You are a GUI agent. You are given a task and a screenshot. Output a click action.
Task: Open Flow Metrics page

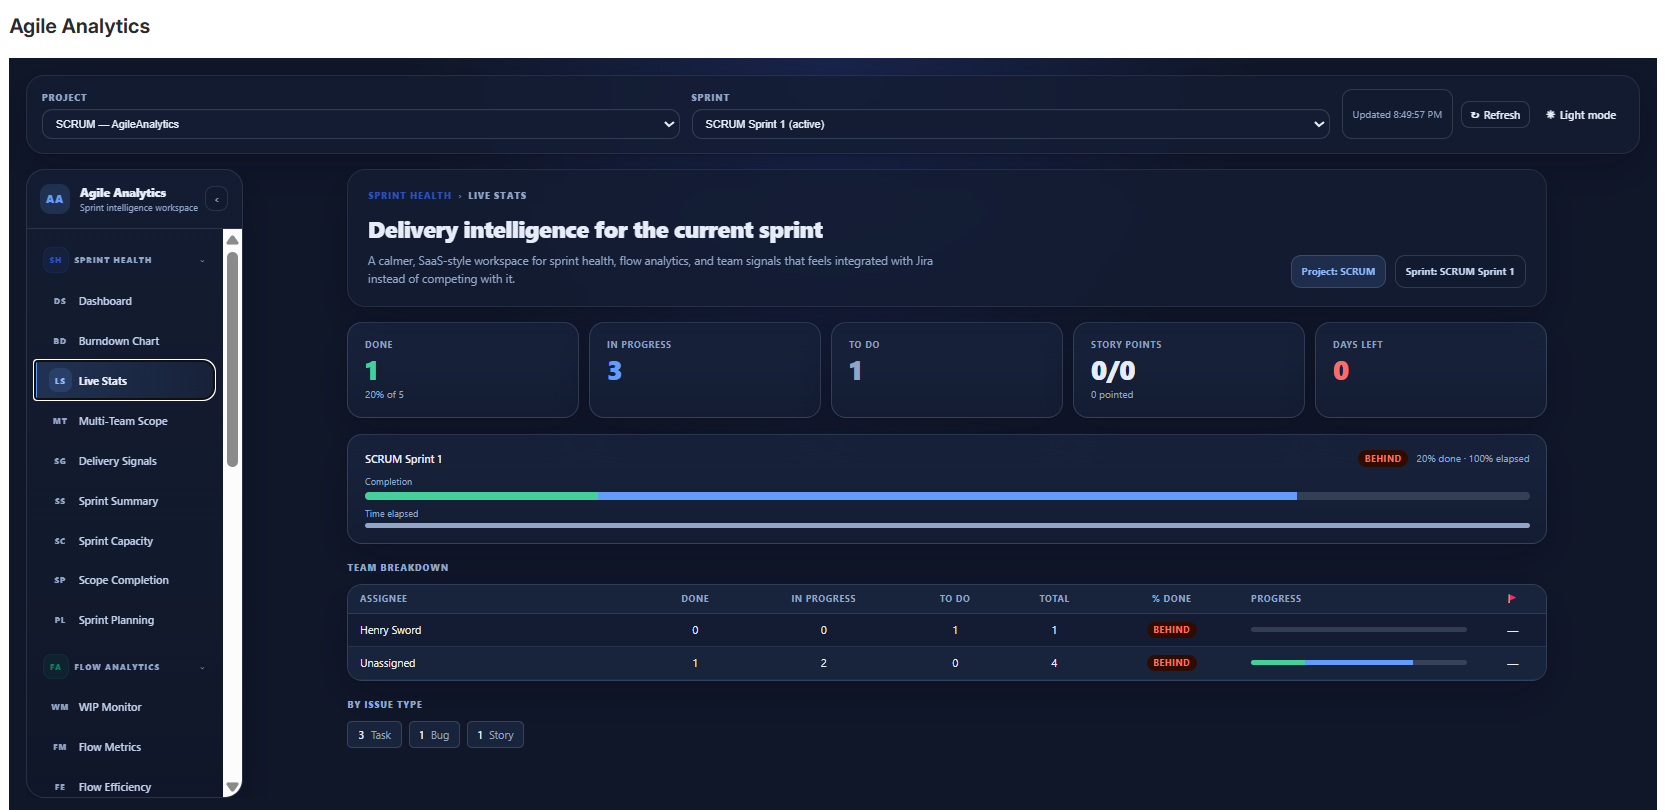(125, 747)
